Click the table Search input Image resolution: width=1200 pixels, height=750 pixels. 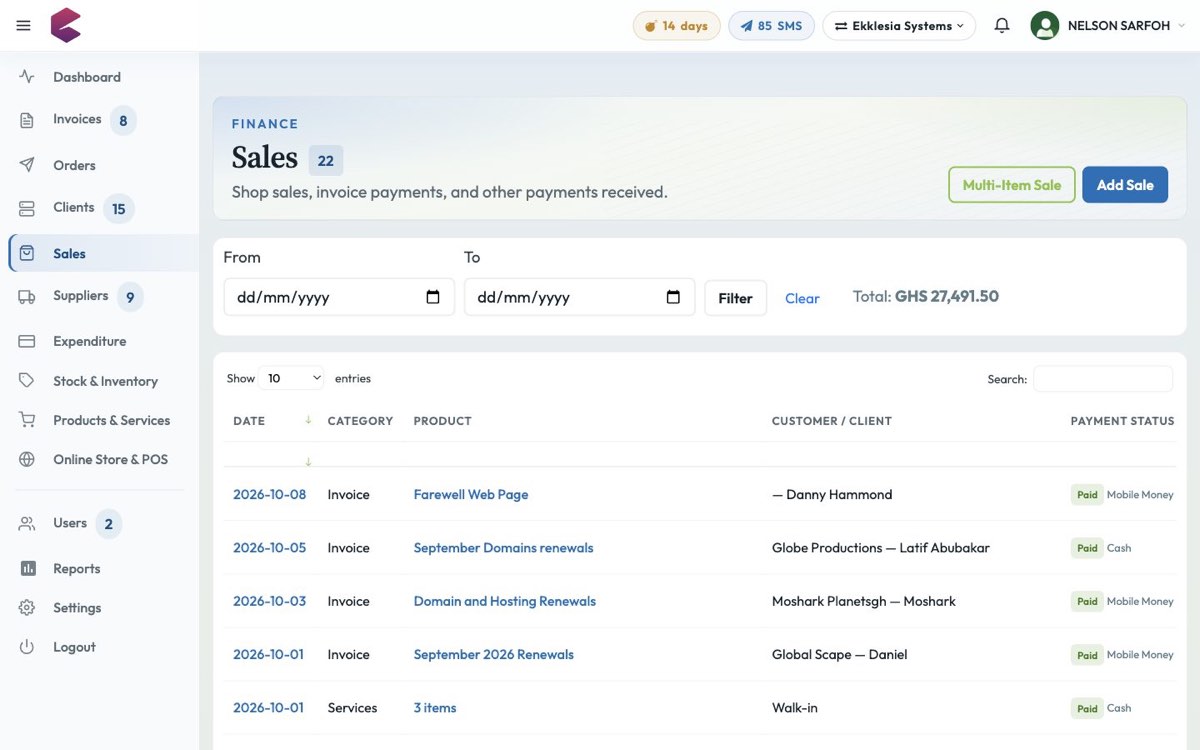1103,379
